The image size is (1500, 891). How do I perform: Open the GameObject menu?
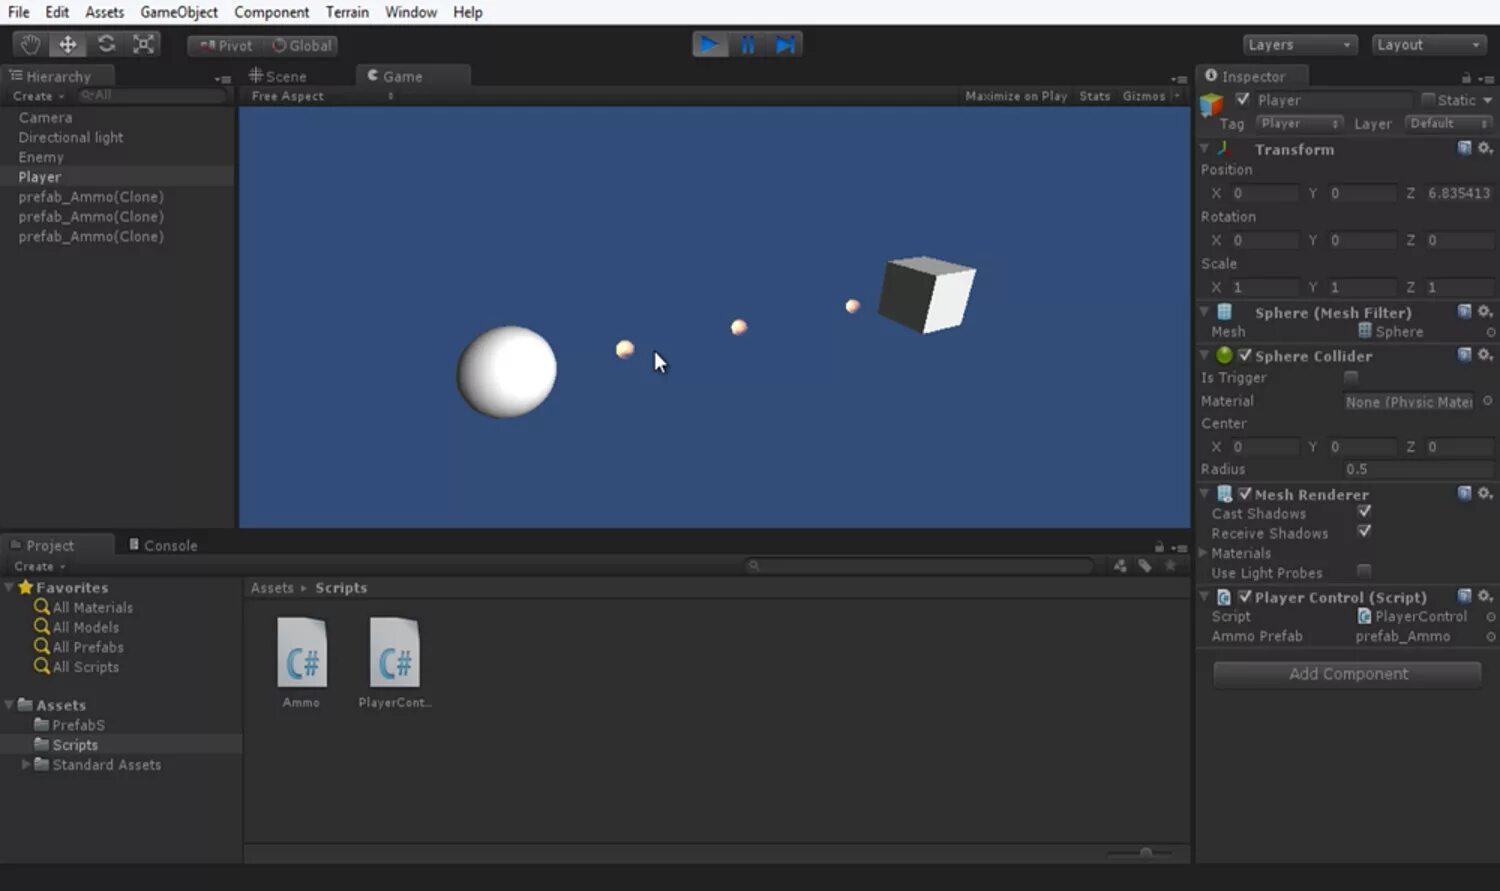[179, 12]
